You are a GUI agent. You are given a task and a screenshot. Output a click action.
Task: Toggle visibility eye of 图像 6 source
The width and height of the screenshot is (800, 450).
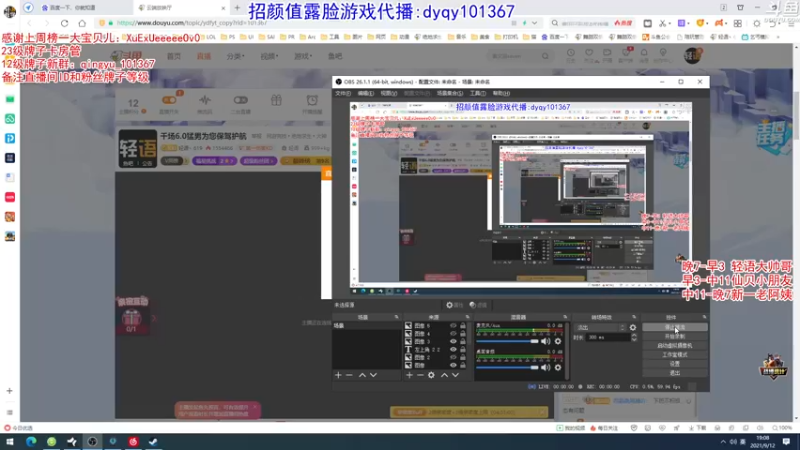pos(453,326)
